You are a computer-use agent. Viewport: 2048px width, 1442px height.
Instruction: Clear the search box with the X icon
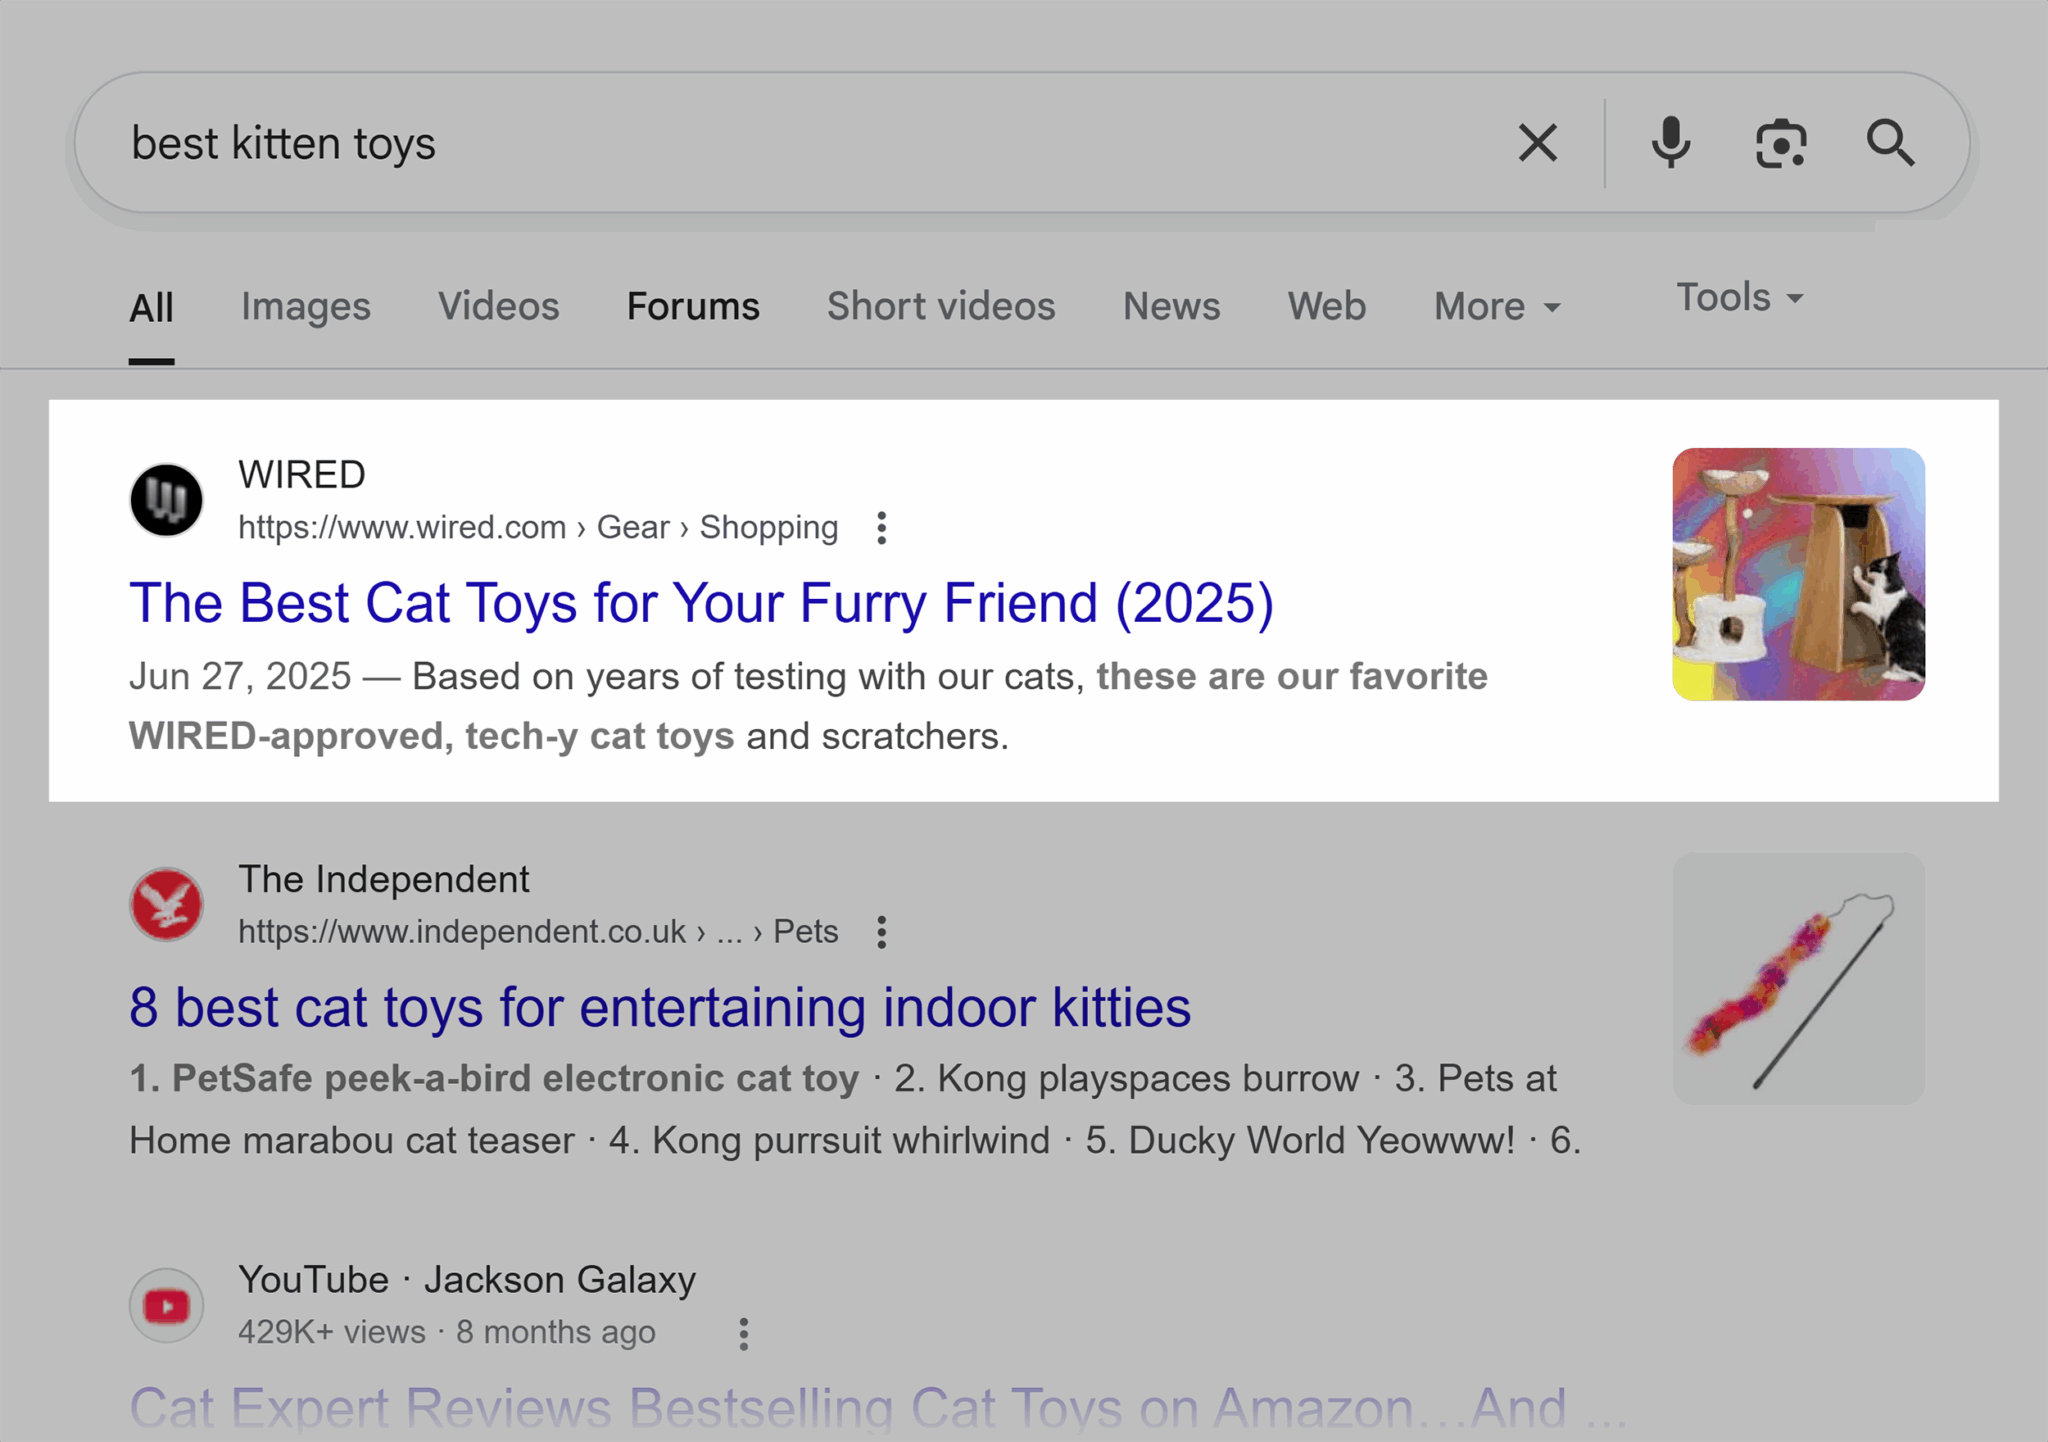(x=1537, y=143)
